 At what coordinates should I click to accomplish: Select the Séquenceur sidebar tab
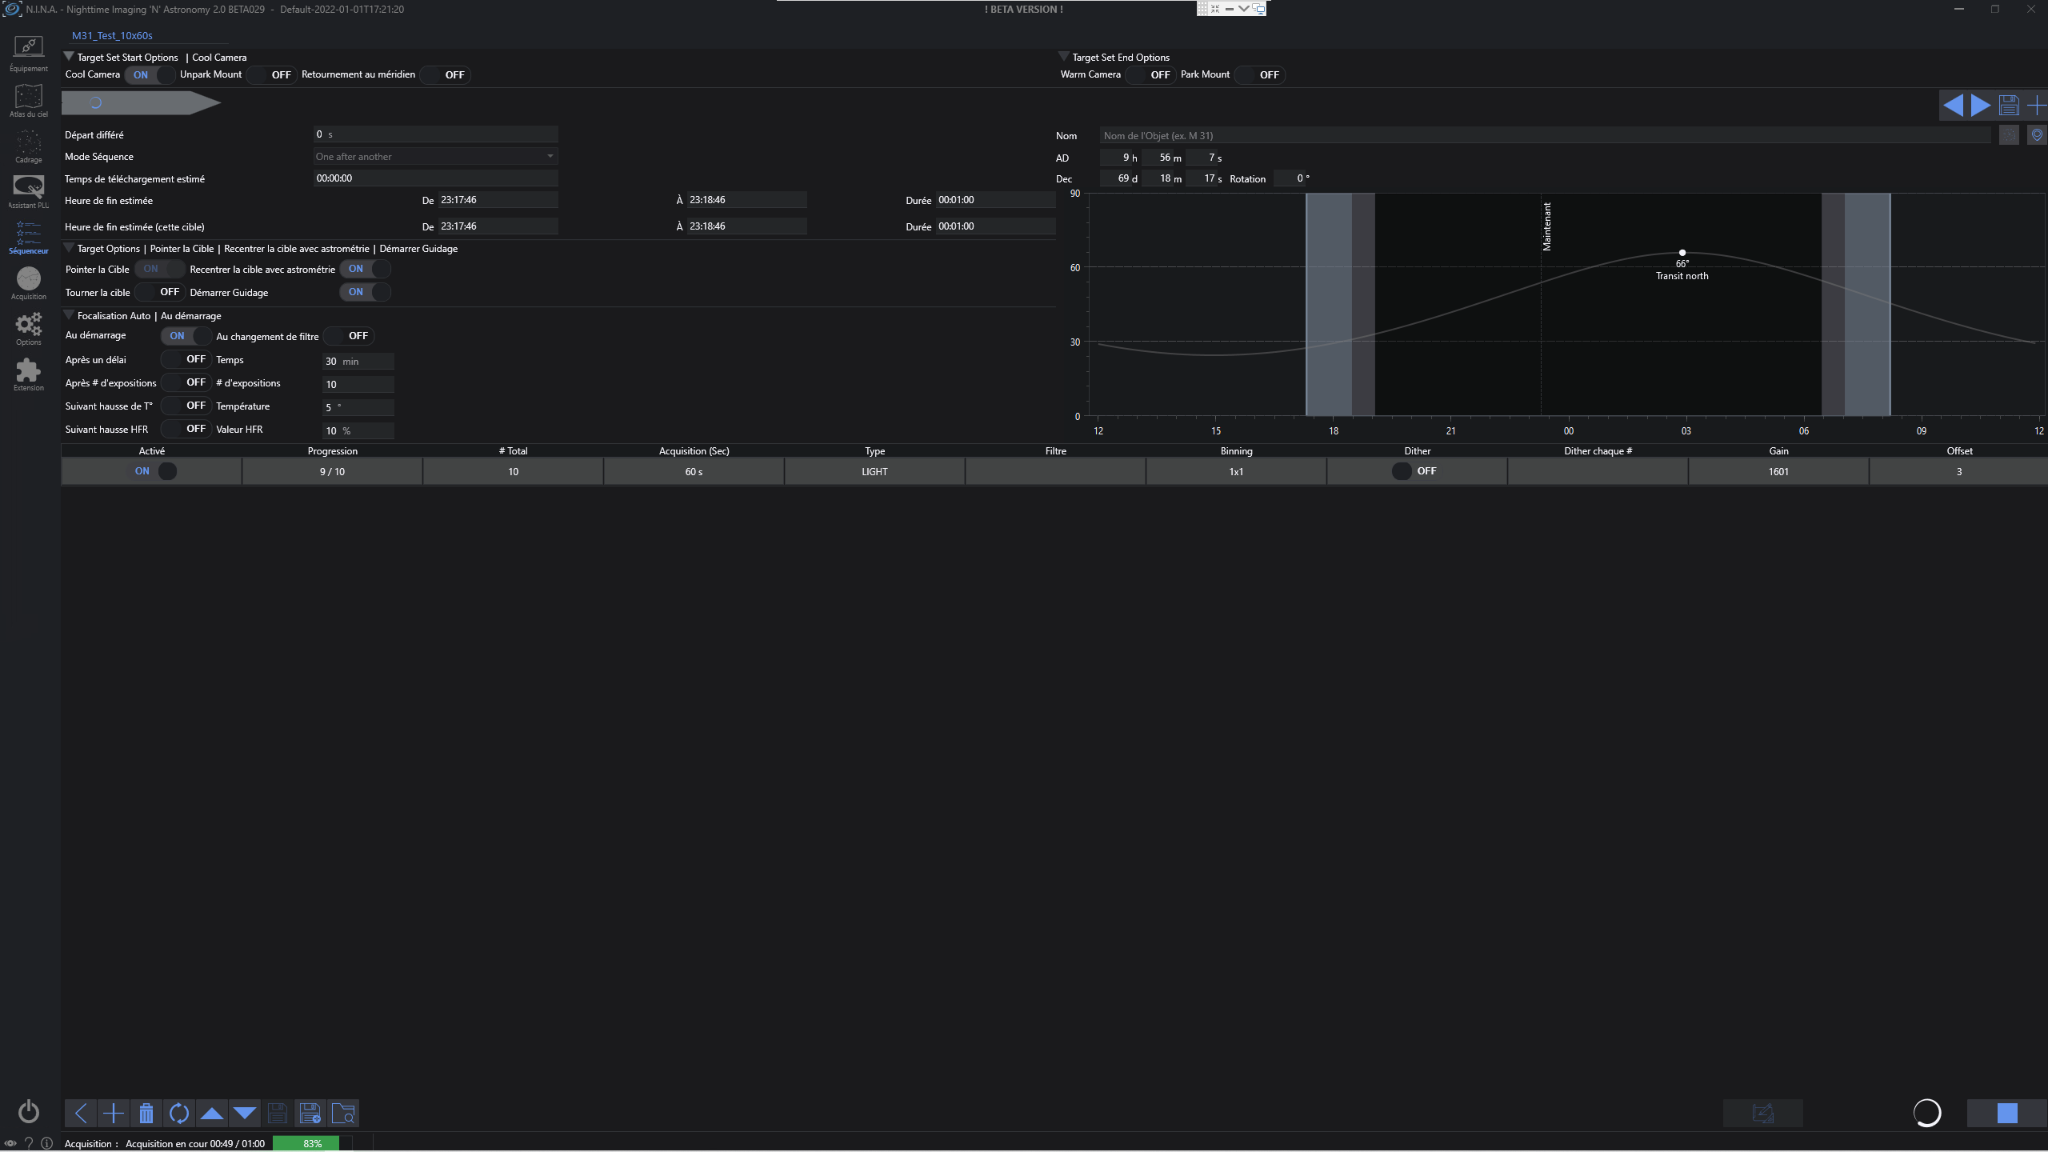pos(28,237)
